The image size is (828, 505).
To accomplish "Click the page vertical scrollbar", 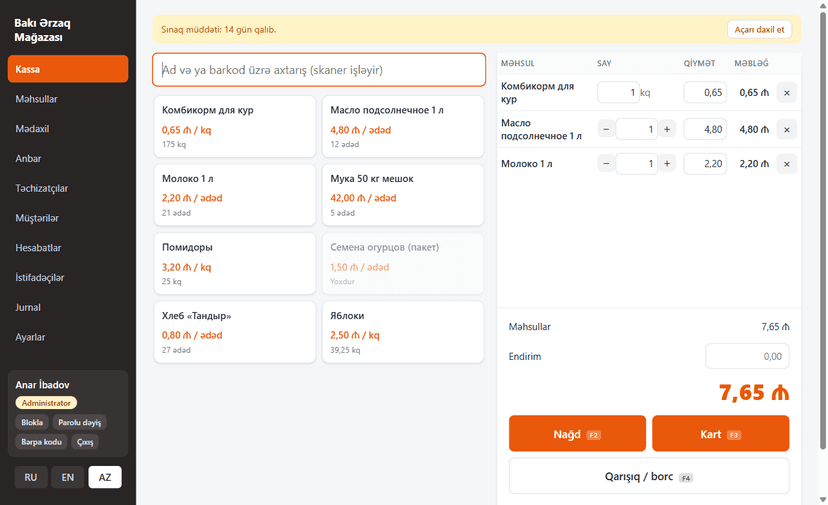I will 823,231.
